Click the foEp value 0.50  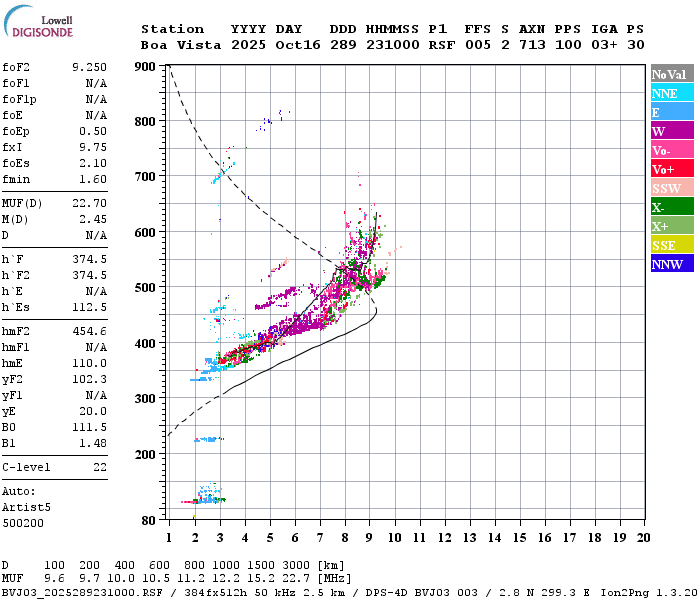(93, 131)
